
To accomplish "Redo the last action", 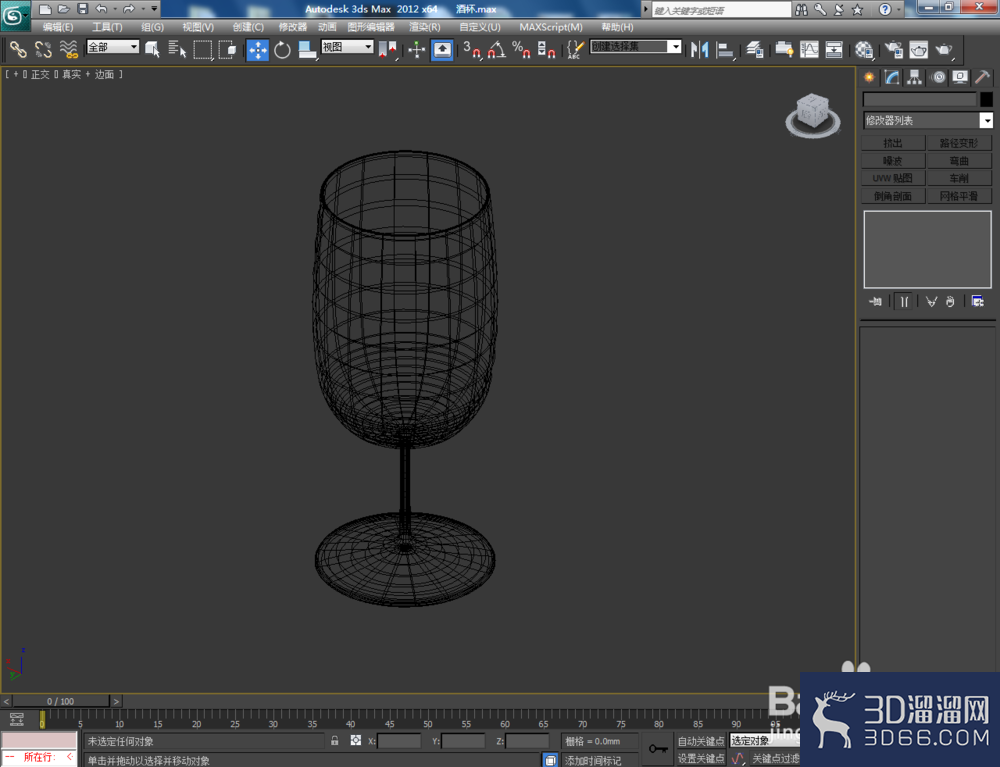I will coord(129,9).
